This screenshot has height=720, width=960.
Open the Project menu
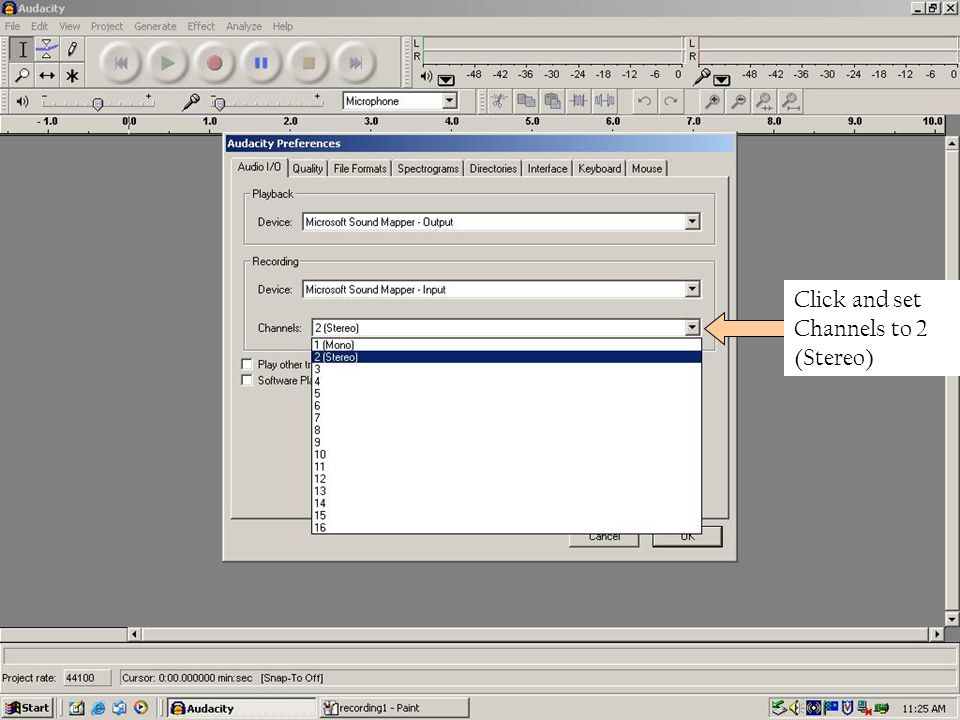pos(107,26)
